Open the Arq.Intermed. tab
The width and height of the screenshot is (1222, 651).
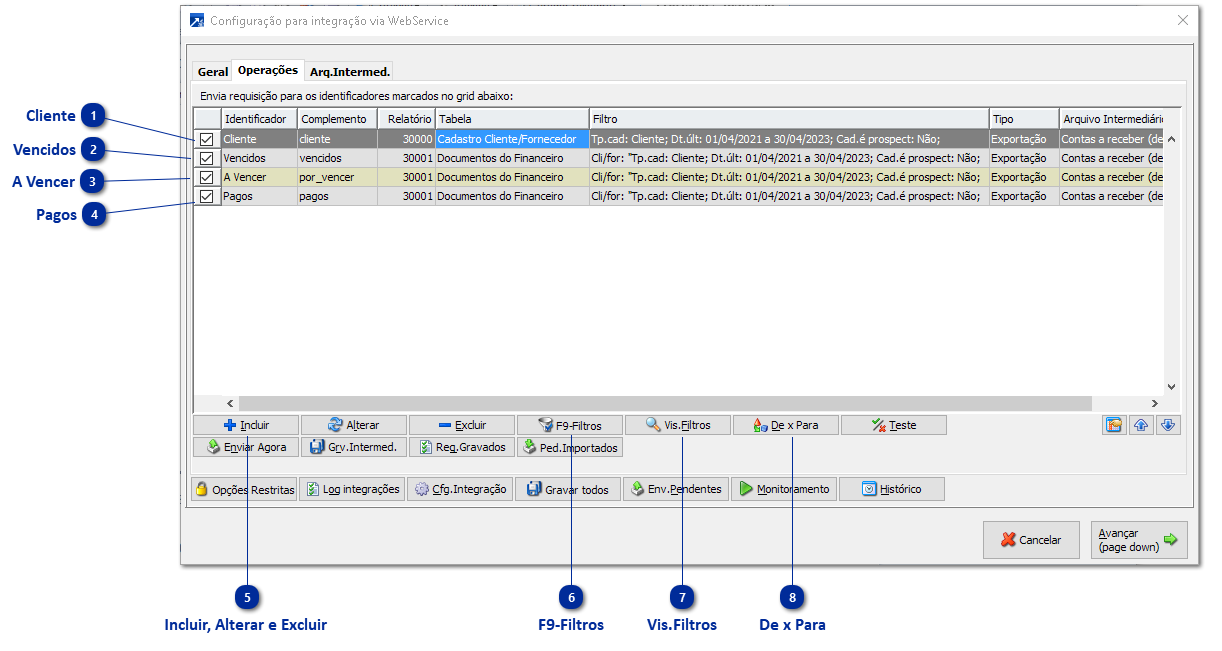[349, 72]
